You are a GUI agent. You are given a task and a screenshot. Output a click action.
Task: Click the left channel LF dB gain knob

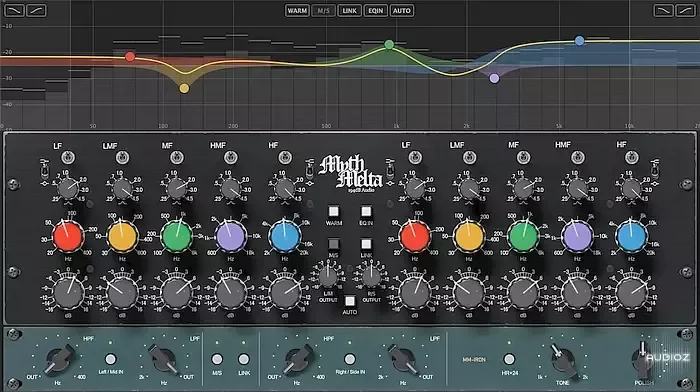68,292
